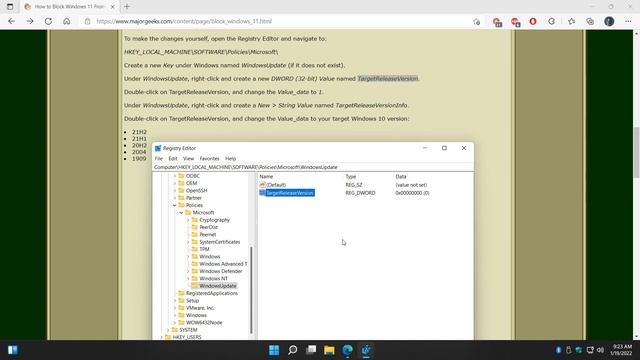Open Microsoft Edge from taskbar

click(x=348, y=350)
